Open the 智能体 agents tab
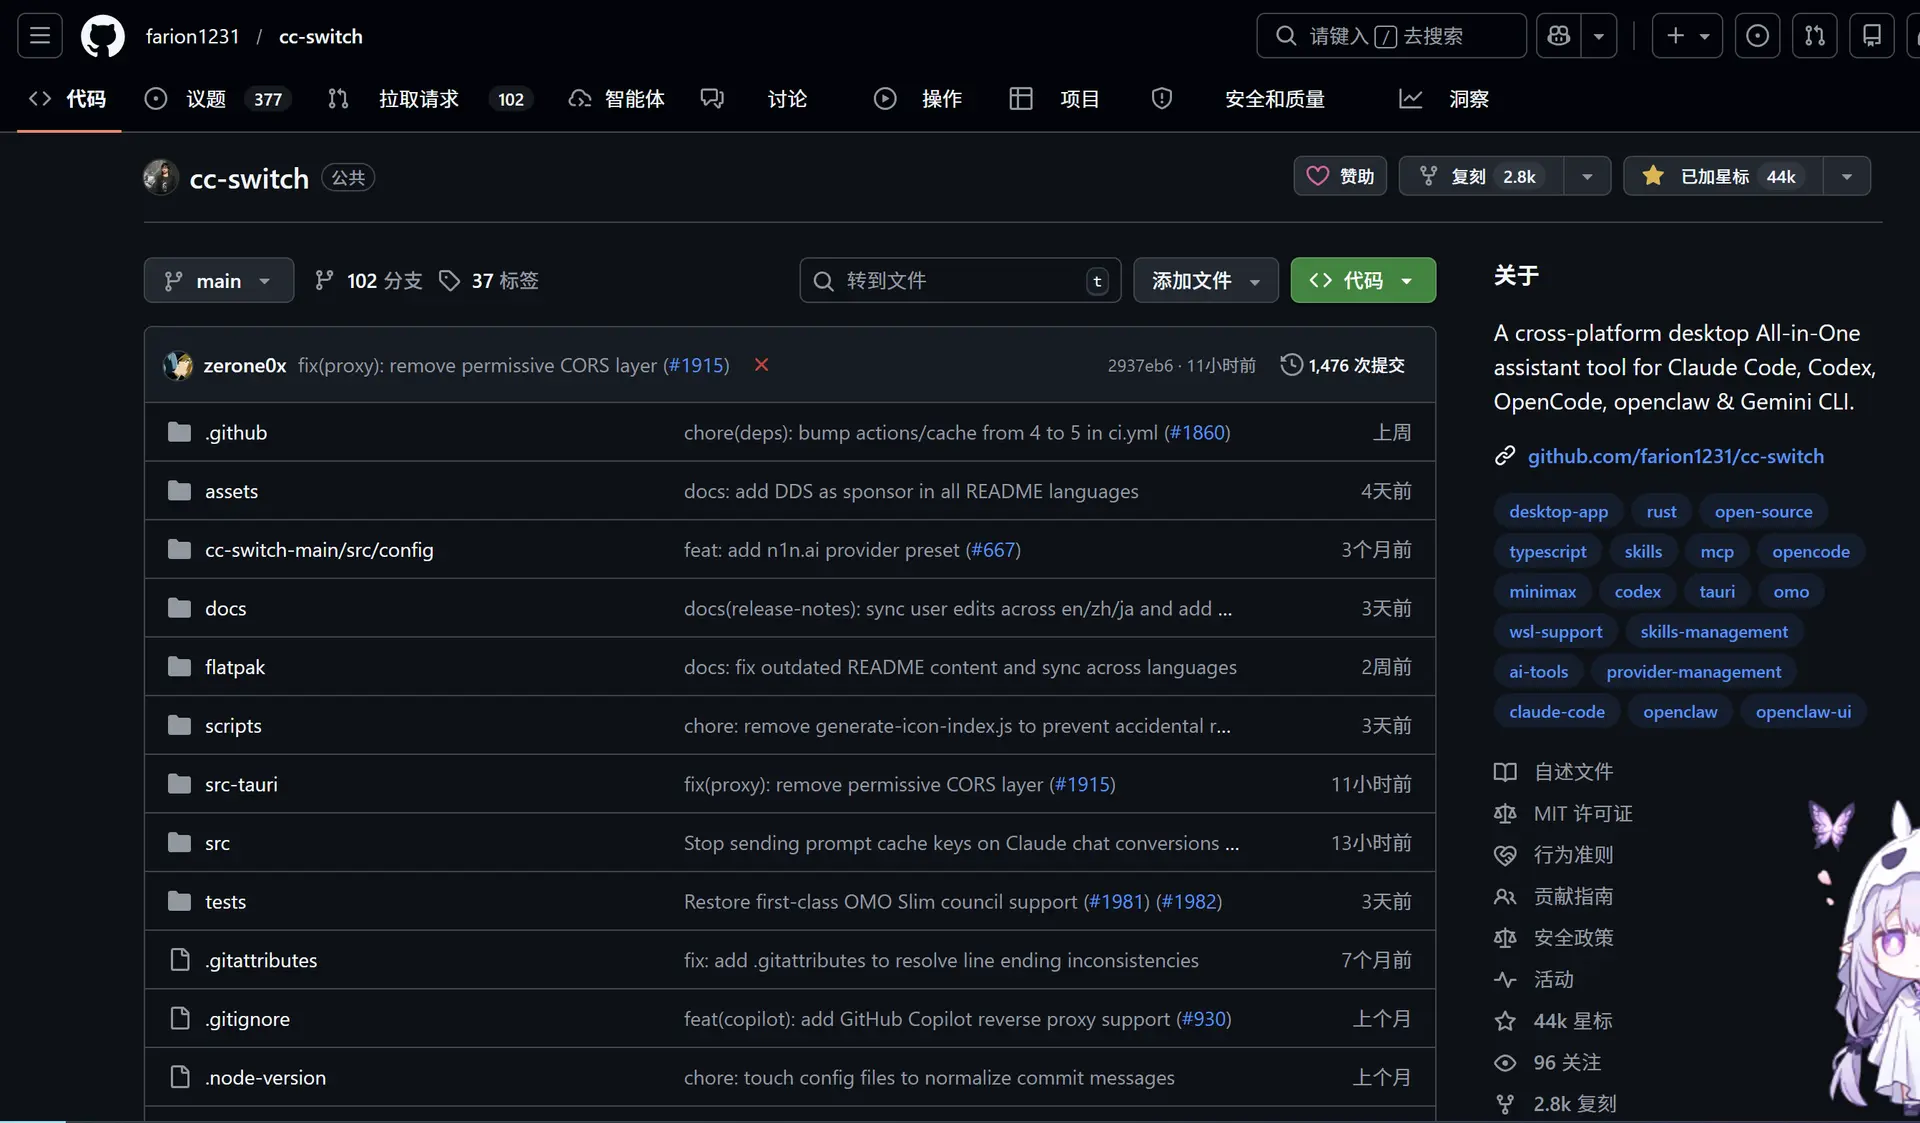Screen dimensions: 1920x1123 pyautogui.click(x=617, y=98)
